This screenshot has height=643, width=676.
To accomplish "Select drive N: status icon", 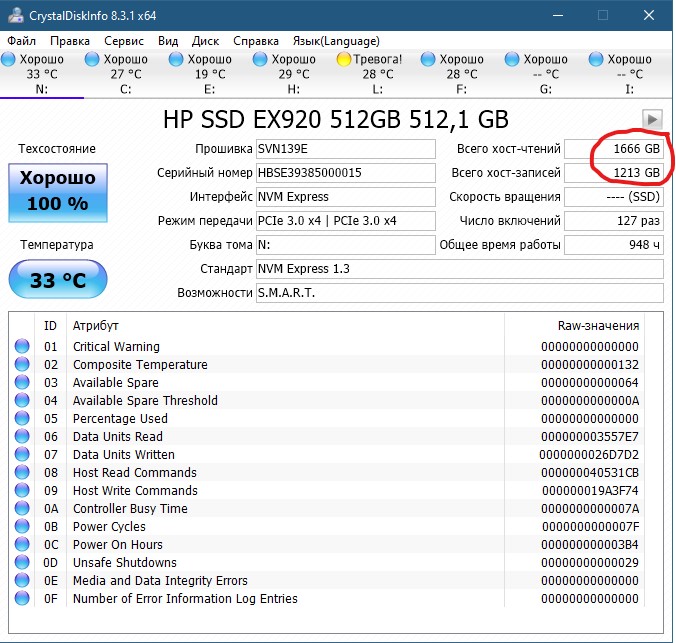I will [x=10, y=60].
